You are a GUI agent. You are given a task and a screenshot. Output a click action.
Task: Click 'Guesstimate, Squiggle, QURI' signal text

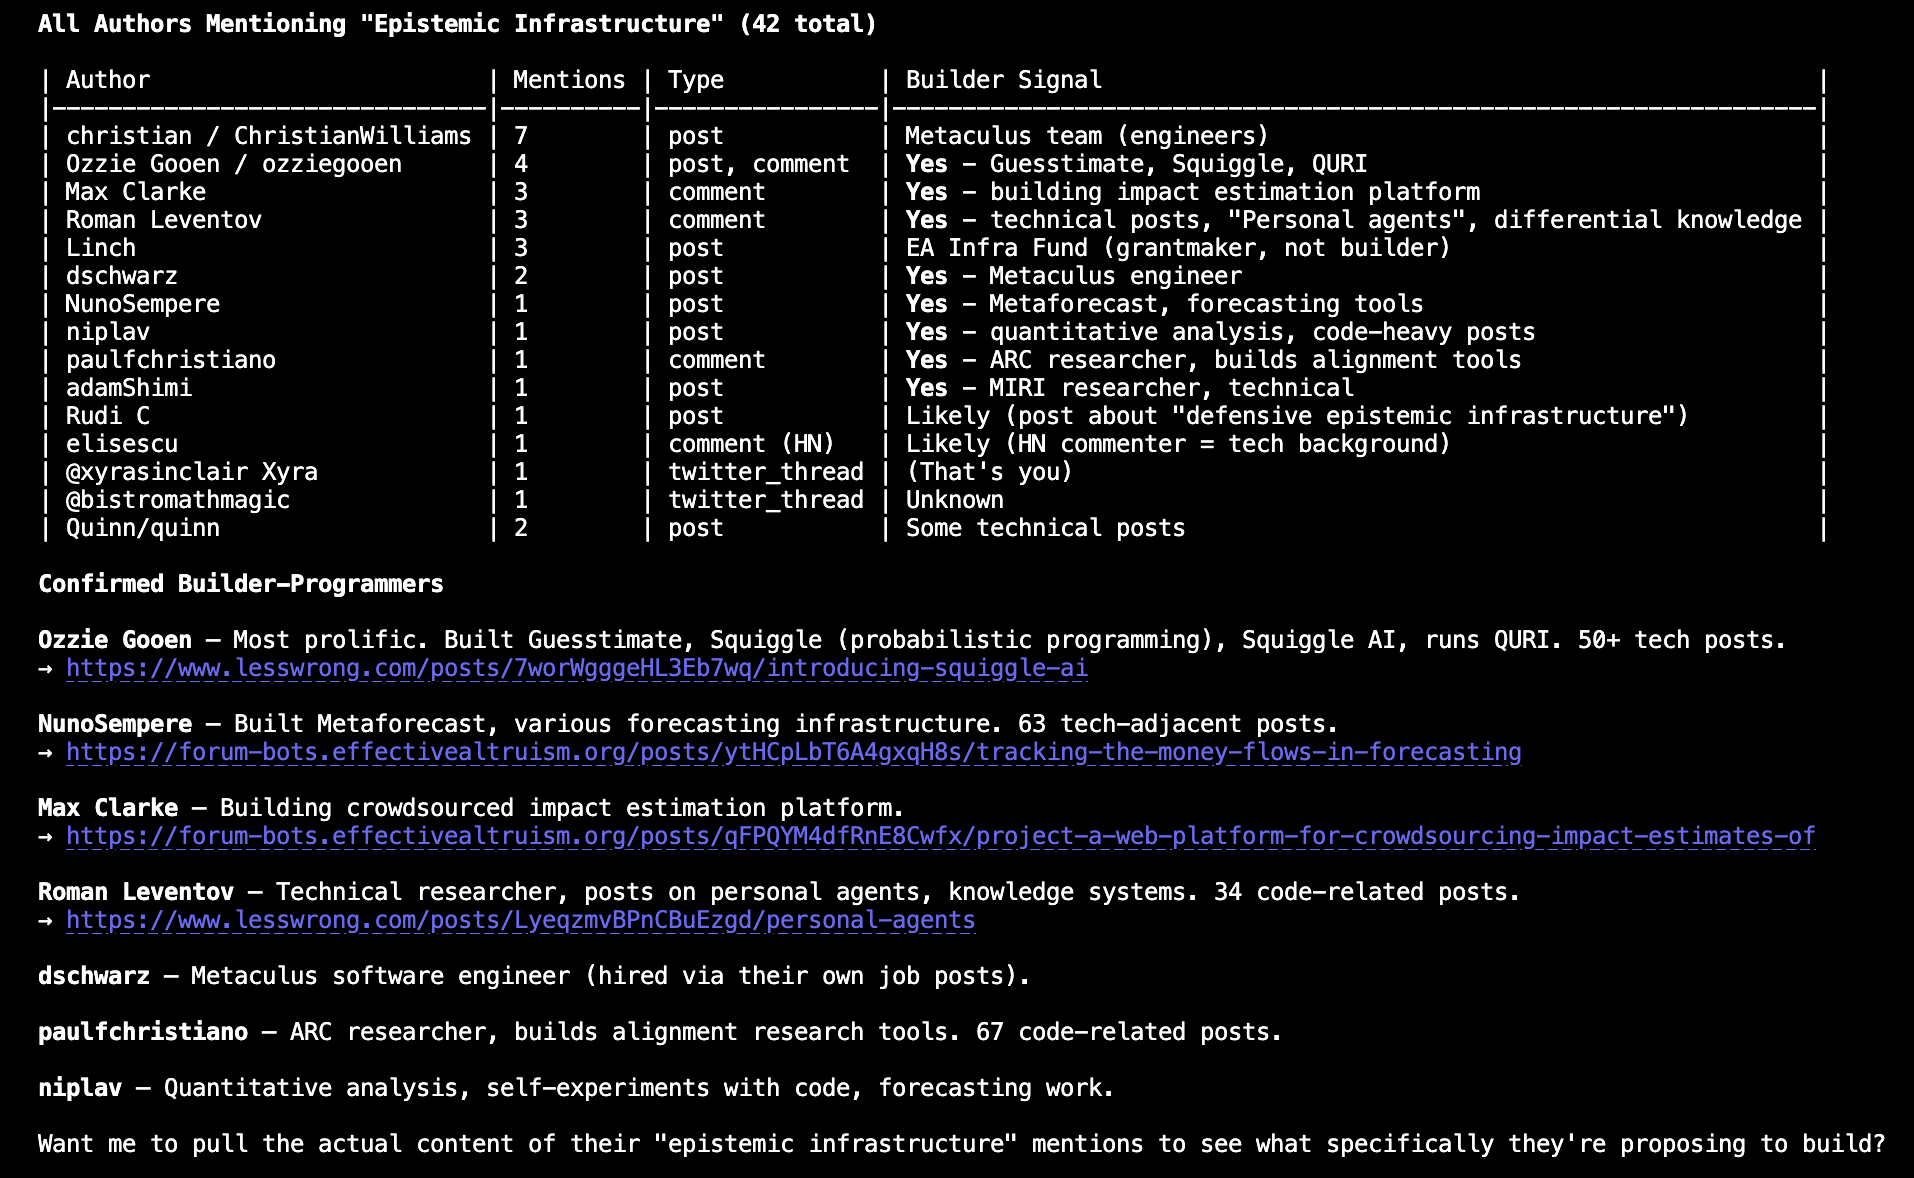pos(1179,164)
